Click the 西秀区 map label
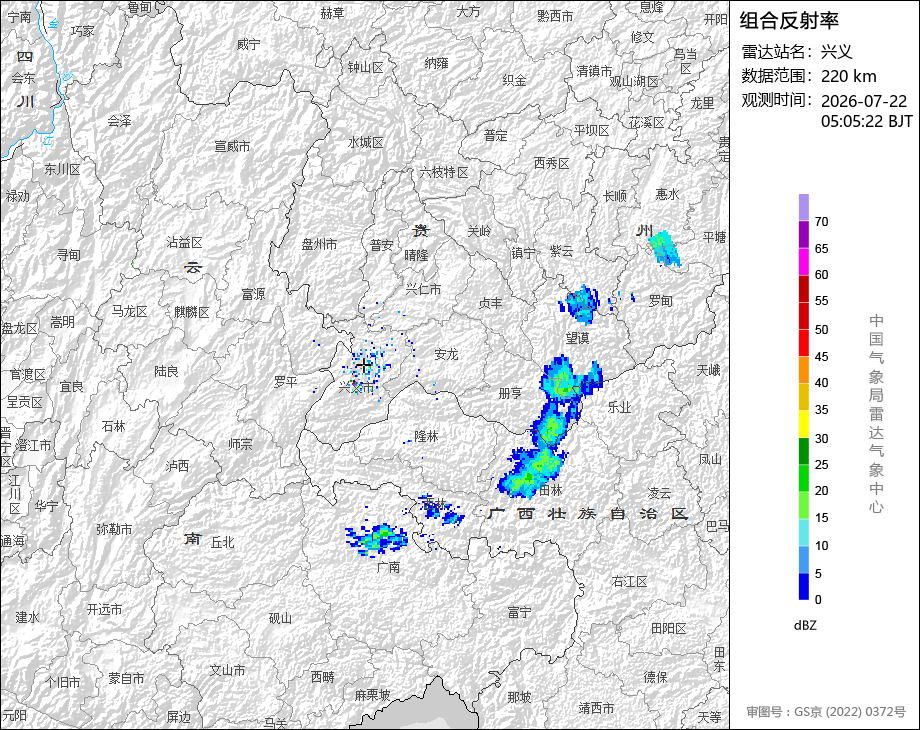Viewport: 920px width, 730px height. point(552,164)
